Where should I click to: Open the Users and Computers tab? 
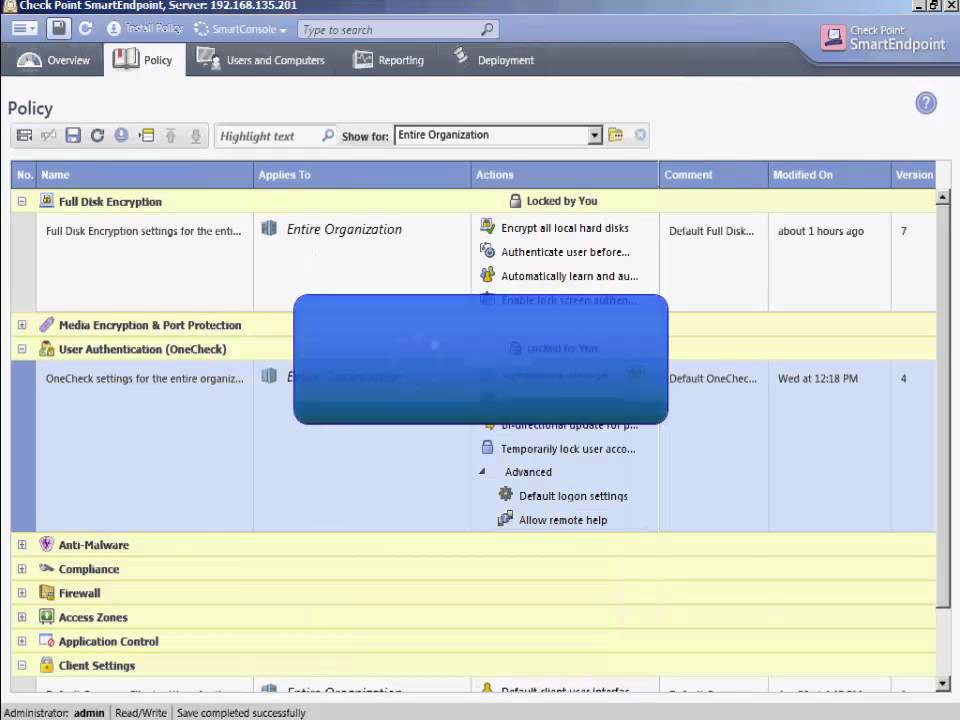260,60
